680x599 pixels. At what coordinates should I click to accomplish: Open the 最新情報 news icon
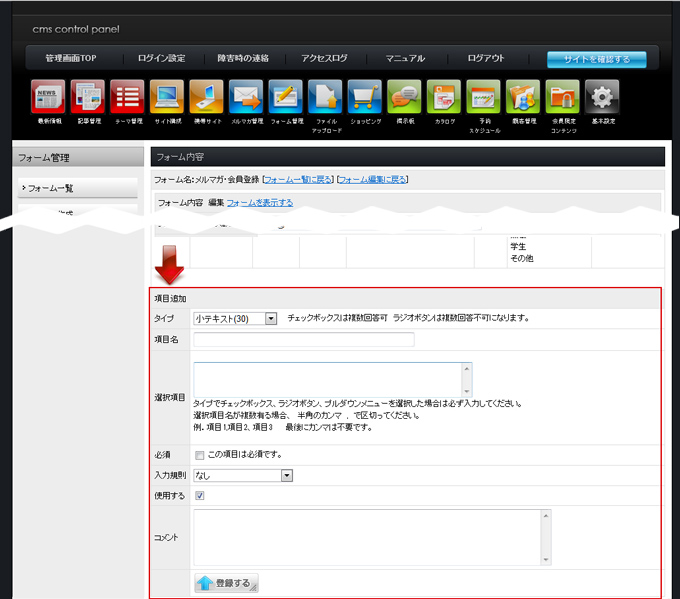pos(48,97)
